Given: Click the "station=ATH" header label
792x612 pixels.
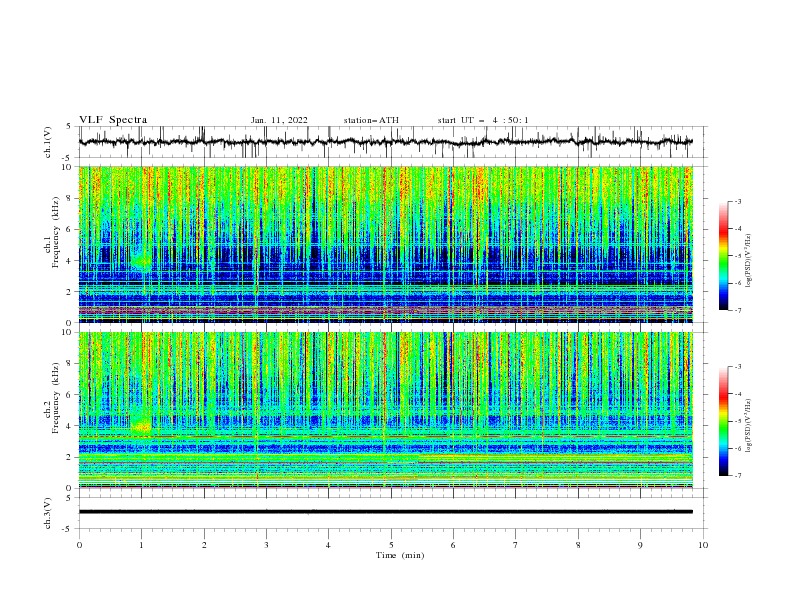Looking at the screenshot, I should coord(371,120).
